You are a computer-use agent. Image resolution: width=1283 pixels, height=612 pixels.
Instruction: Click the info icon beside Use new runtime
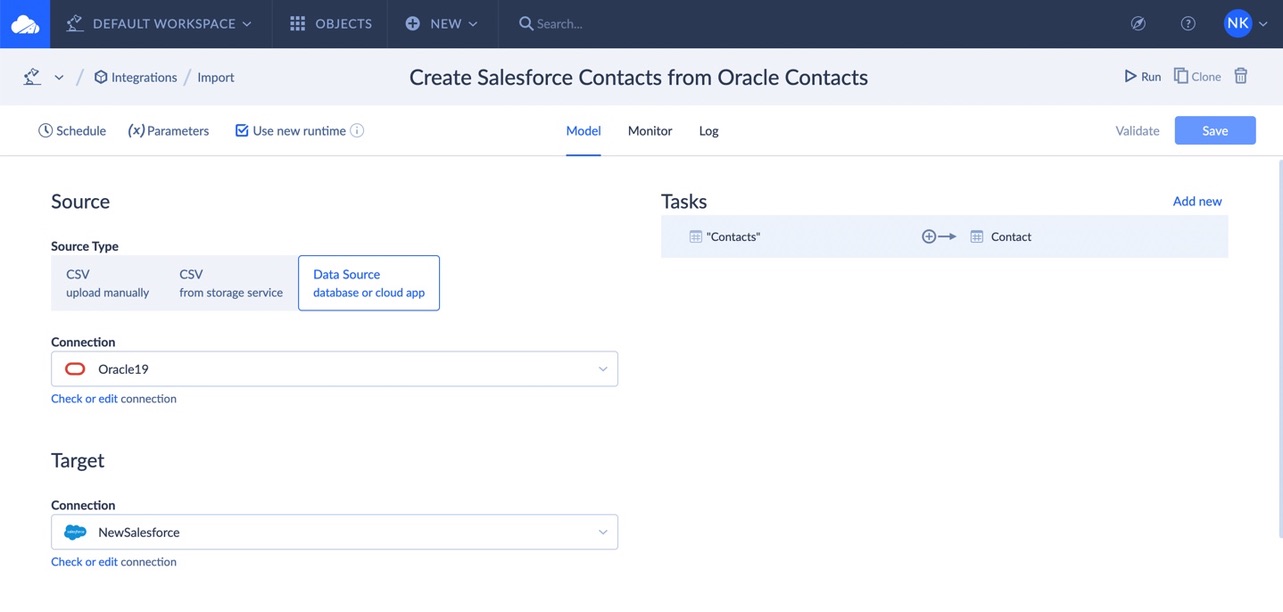[357, 131]
